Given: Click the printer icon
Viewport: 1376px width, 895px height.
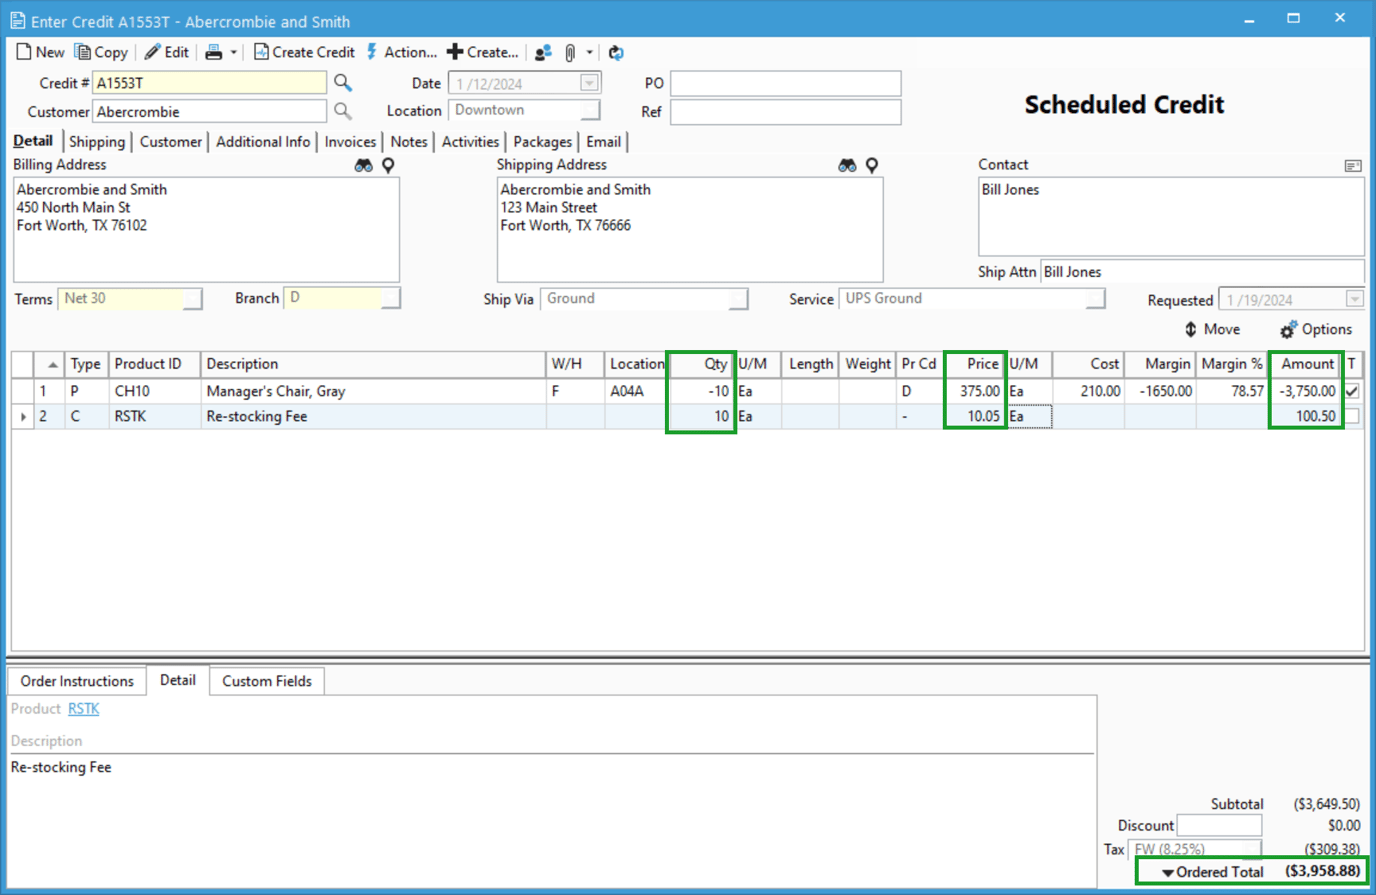Looking at the screenshot, I should pyautogui.click(x=214, y=52).
